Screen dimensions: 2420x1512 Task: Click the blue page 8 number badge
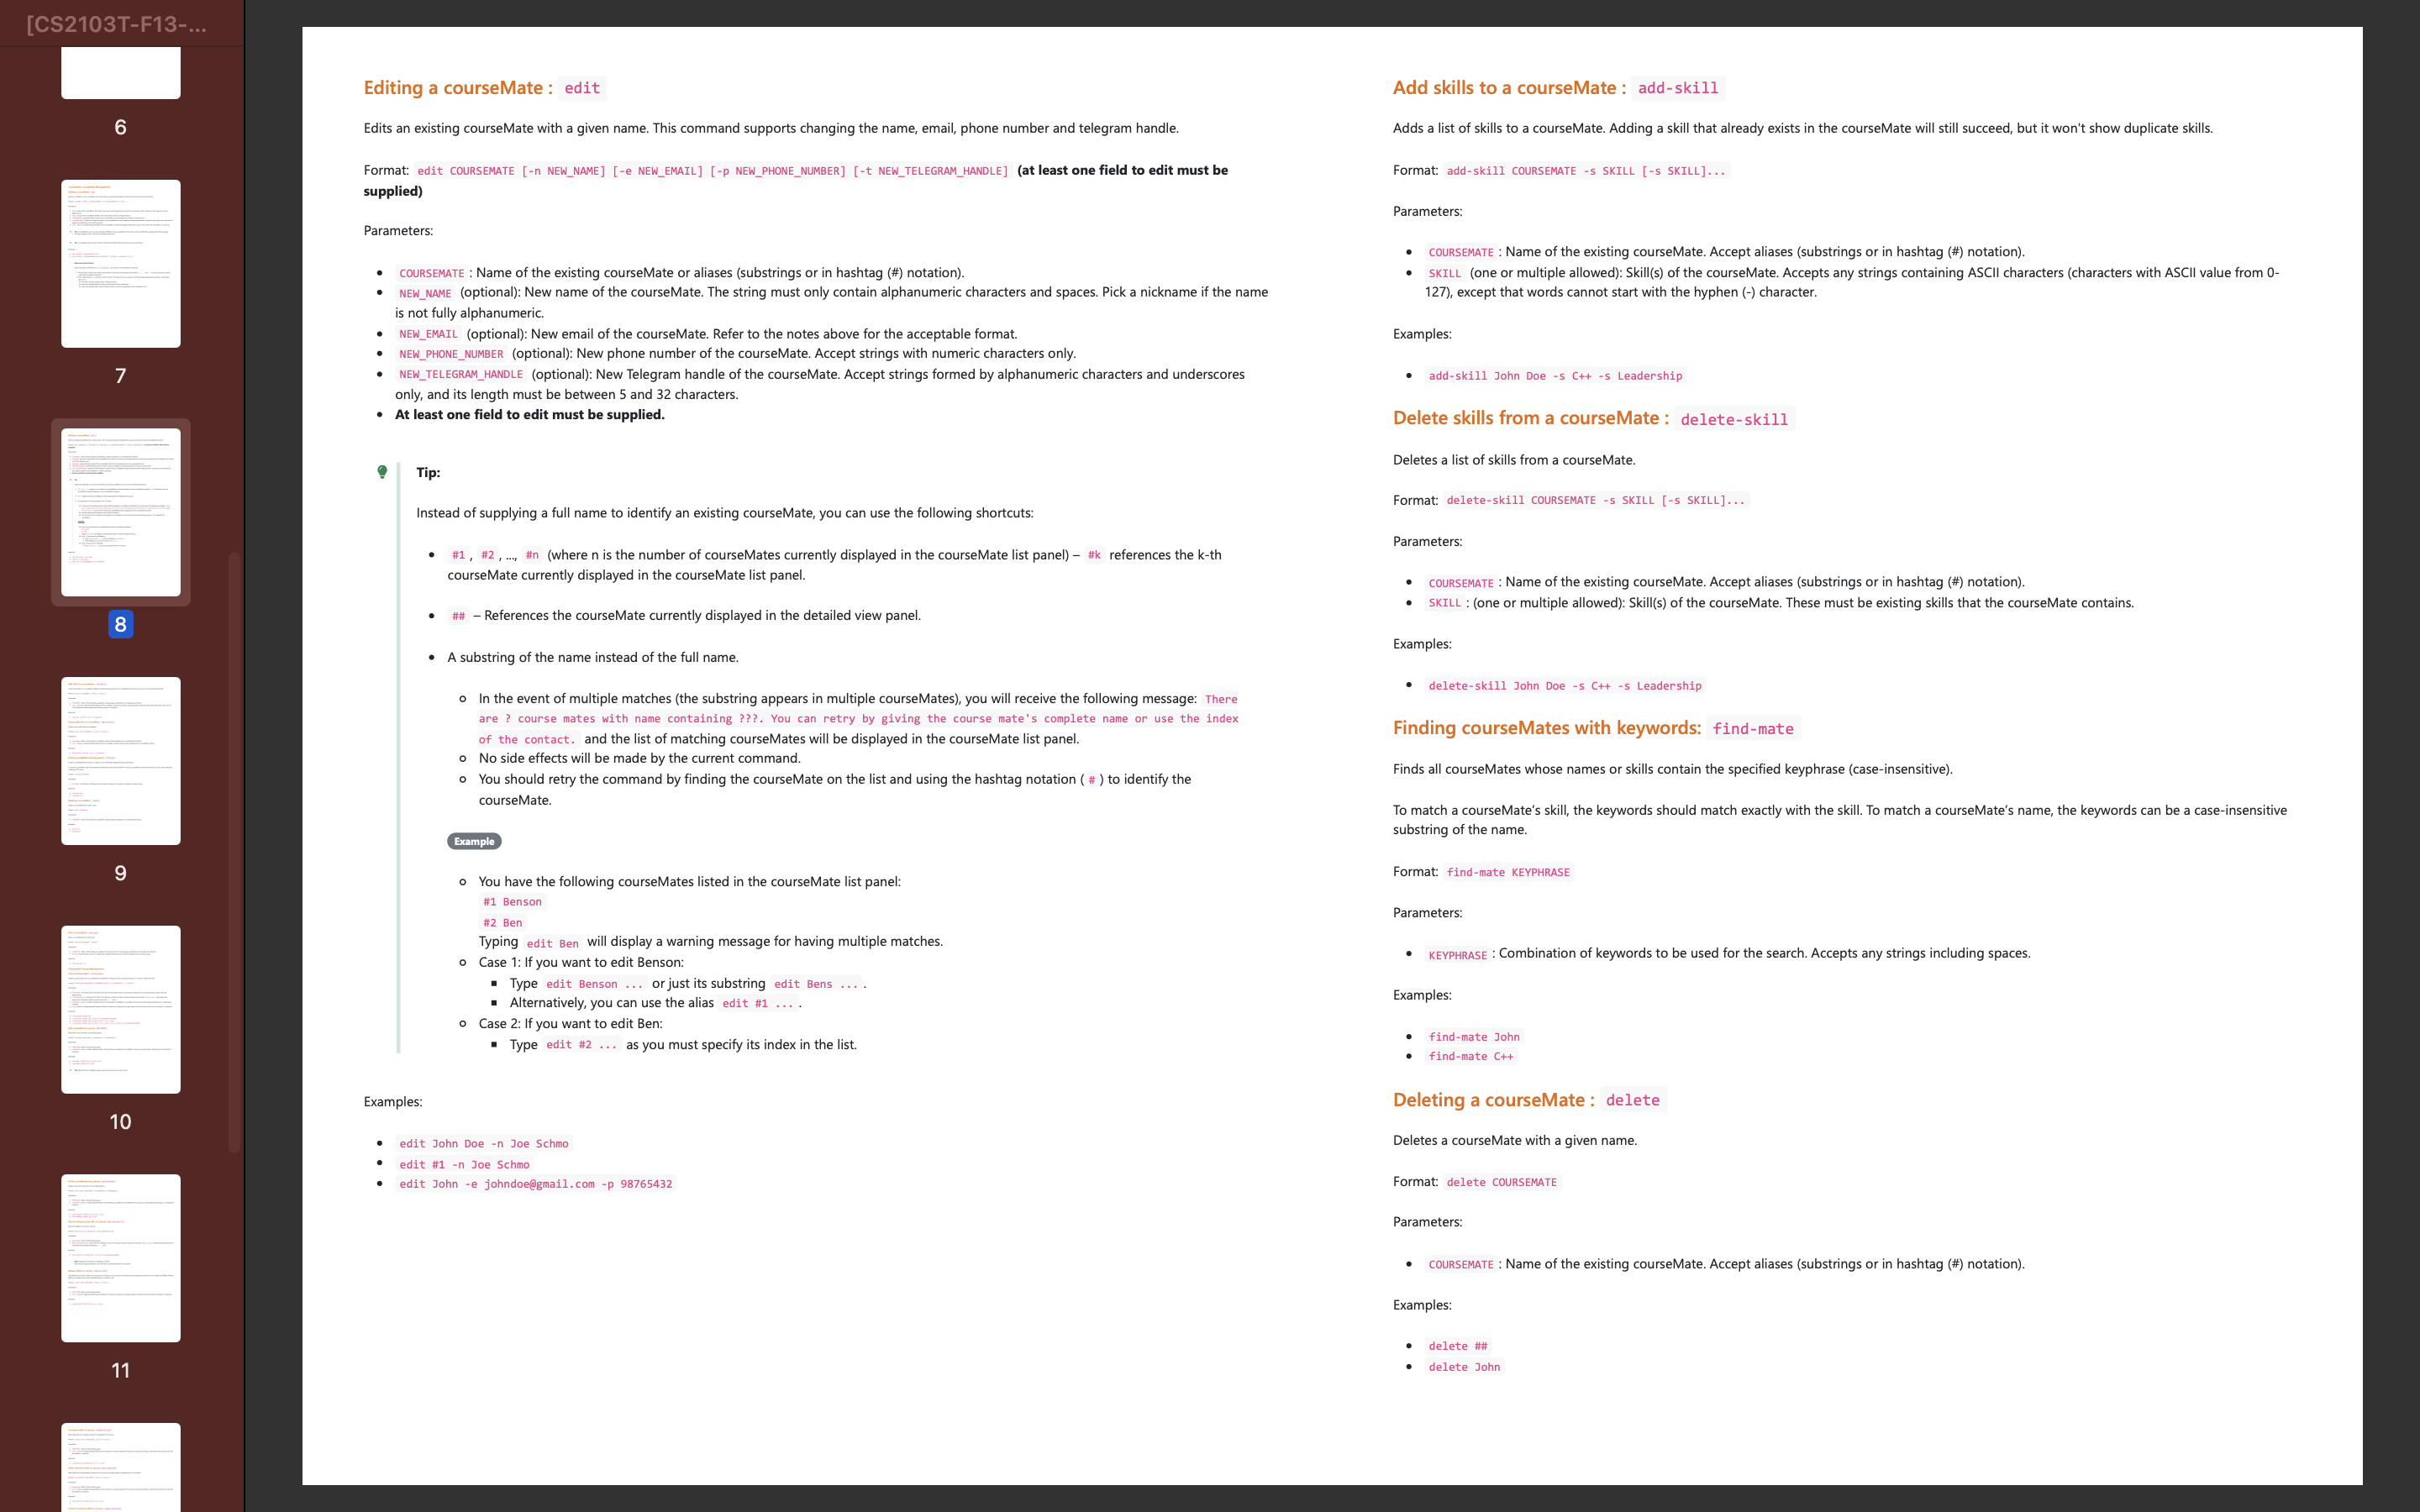pos(121,624)
